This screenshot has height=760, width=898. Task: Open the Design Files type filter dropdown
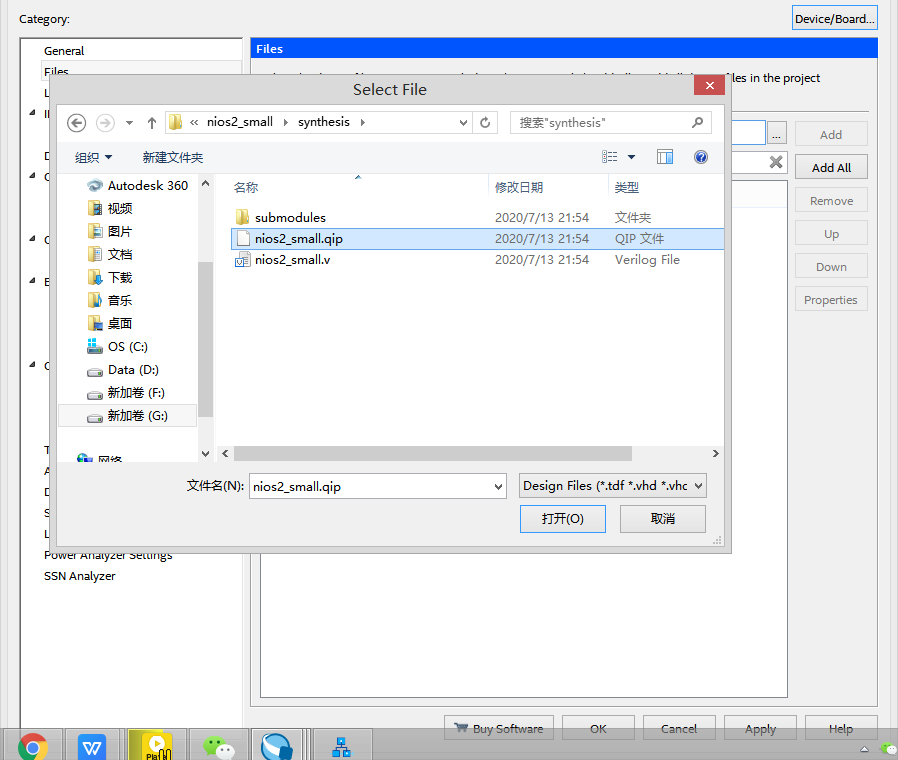(612, 486)
